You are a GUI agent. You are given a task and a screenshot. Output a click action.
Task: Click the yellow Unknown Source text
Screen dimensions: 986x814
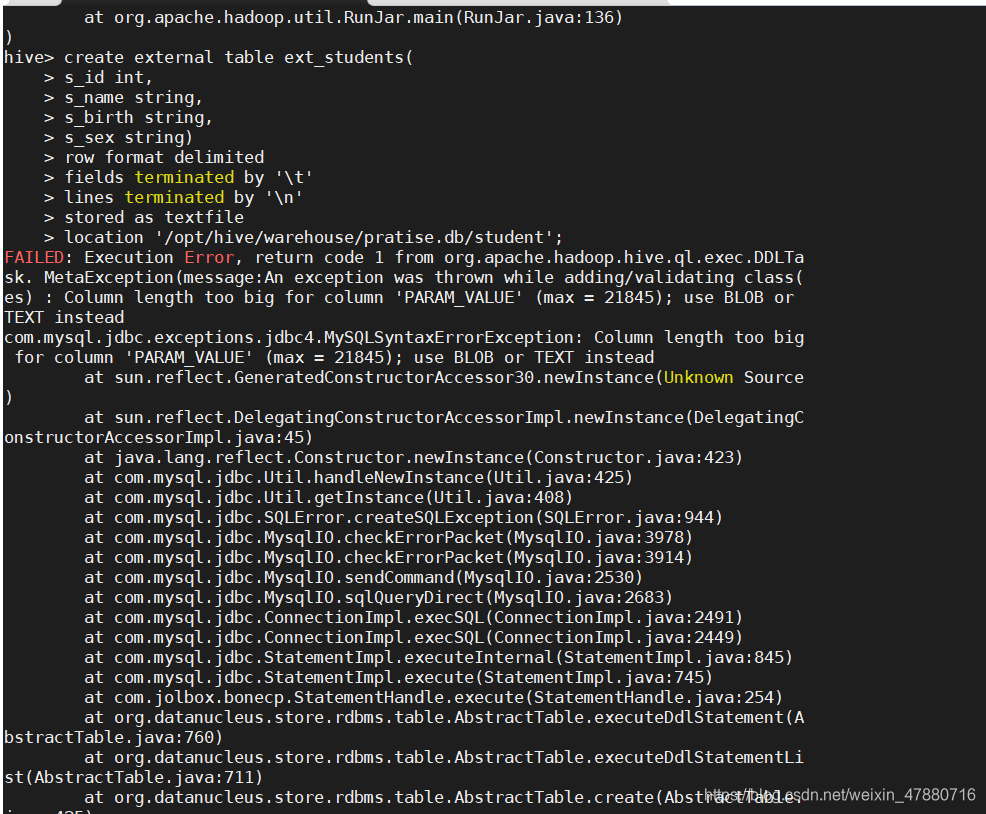pyautogui.click(x=733, y=377)
